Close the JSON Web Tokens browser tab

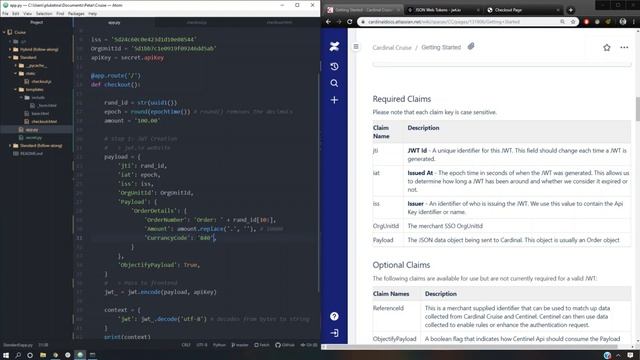[x=478, y=10]
